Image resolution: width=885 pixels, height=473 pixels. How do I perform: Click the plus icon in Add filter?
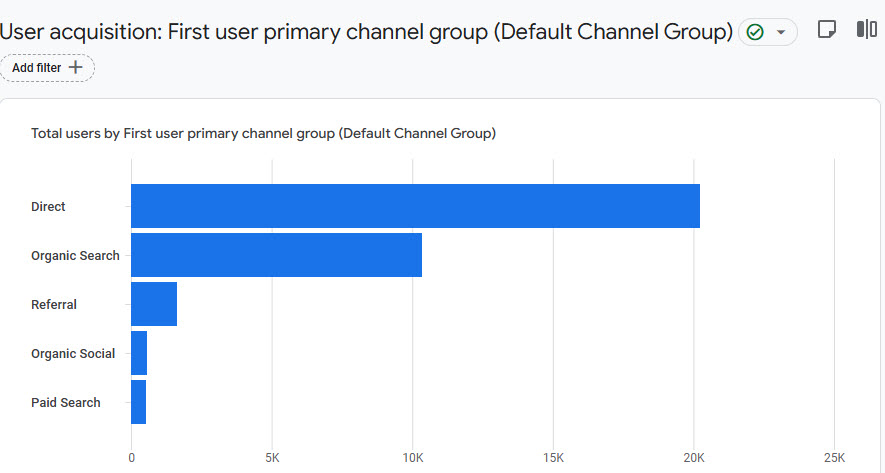[75, 68]
